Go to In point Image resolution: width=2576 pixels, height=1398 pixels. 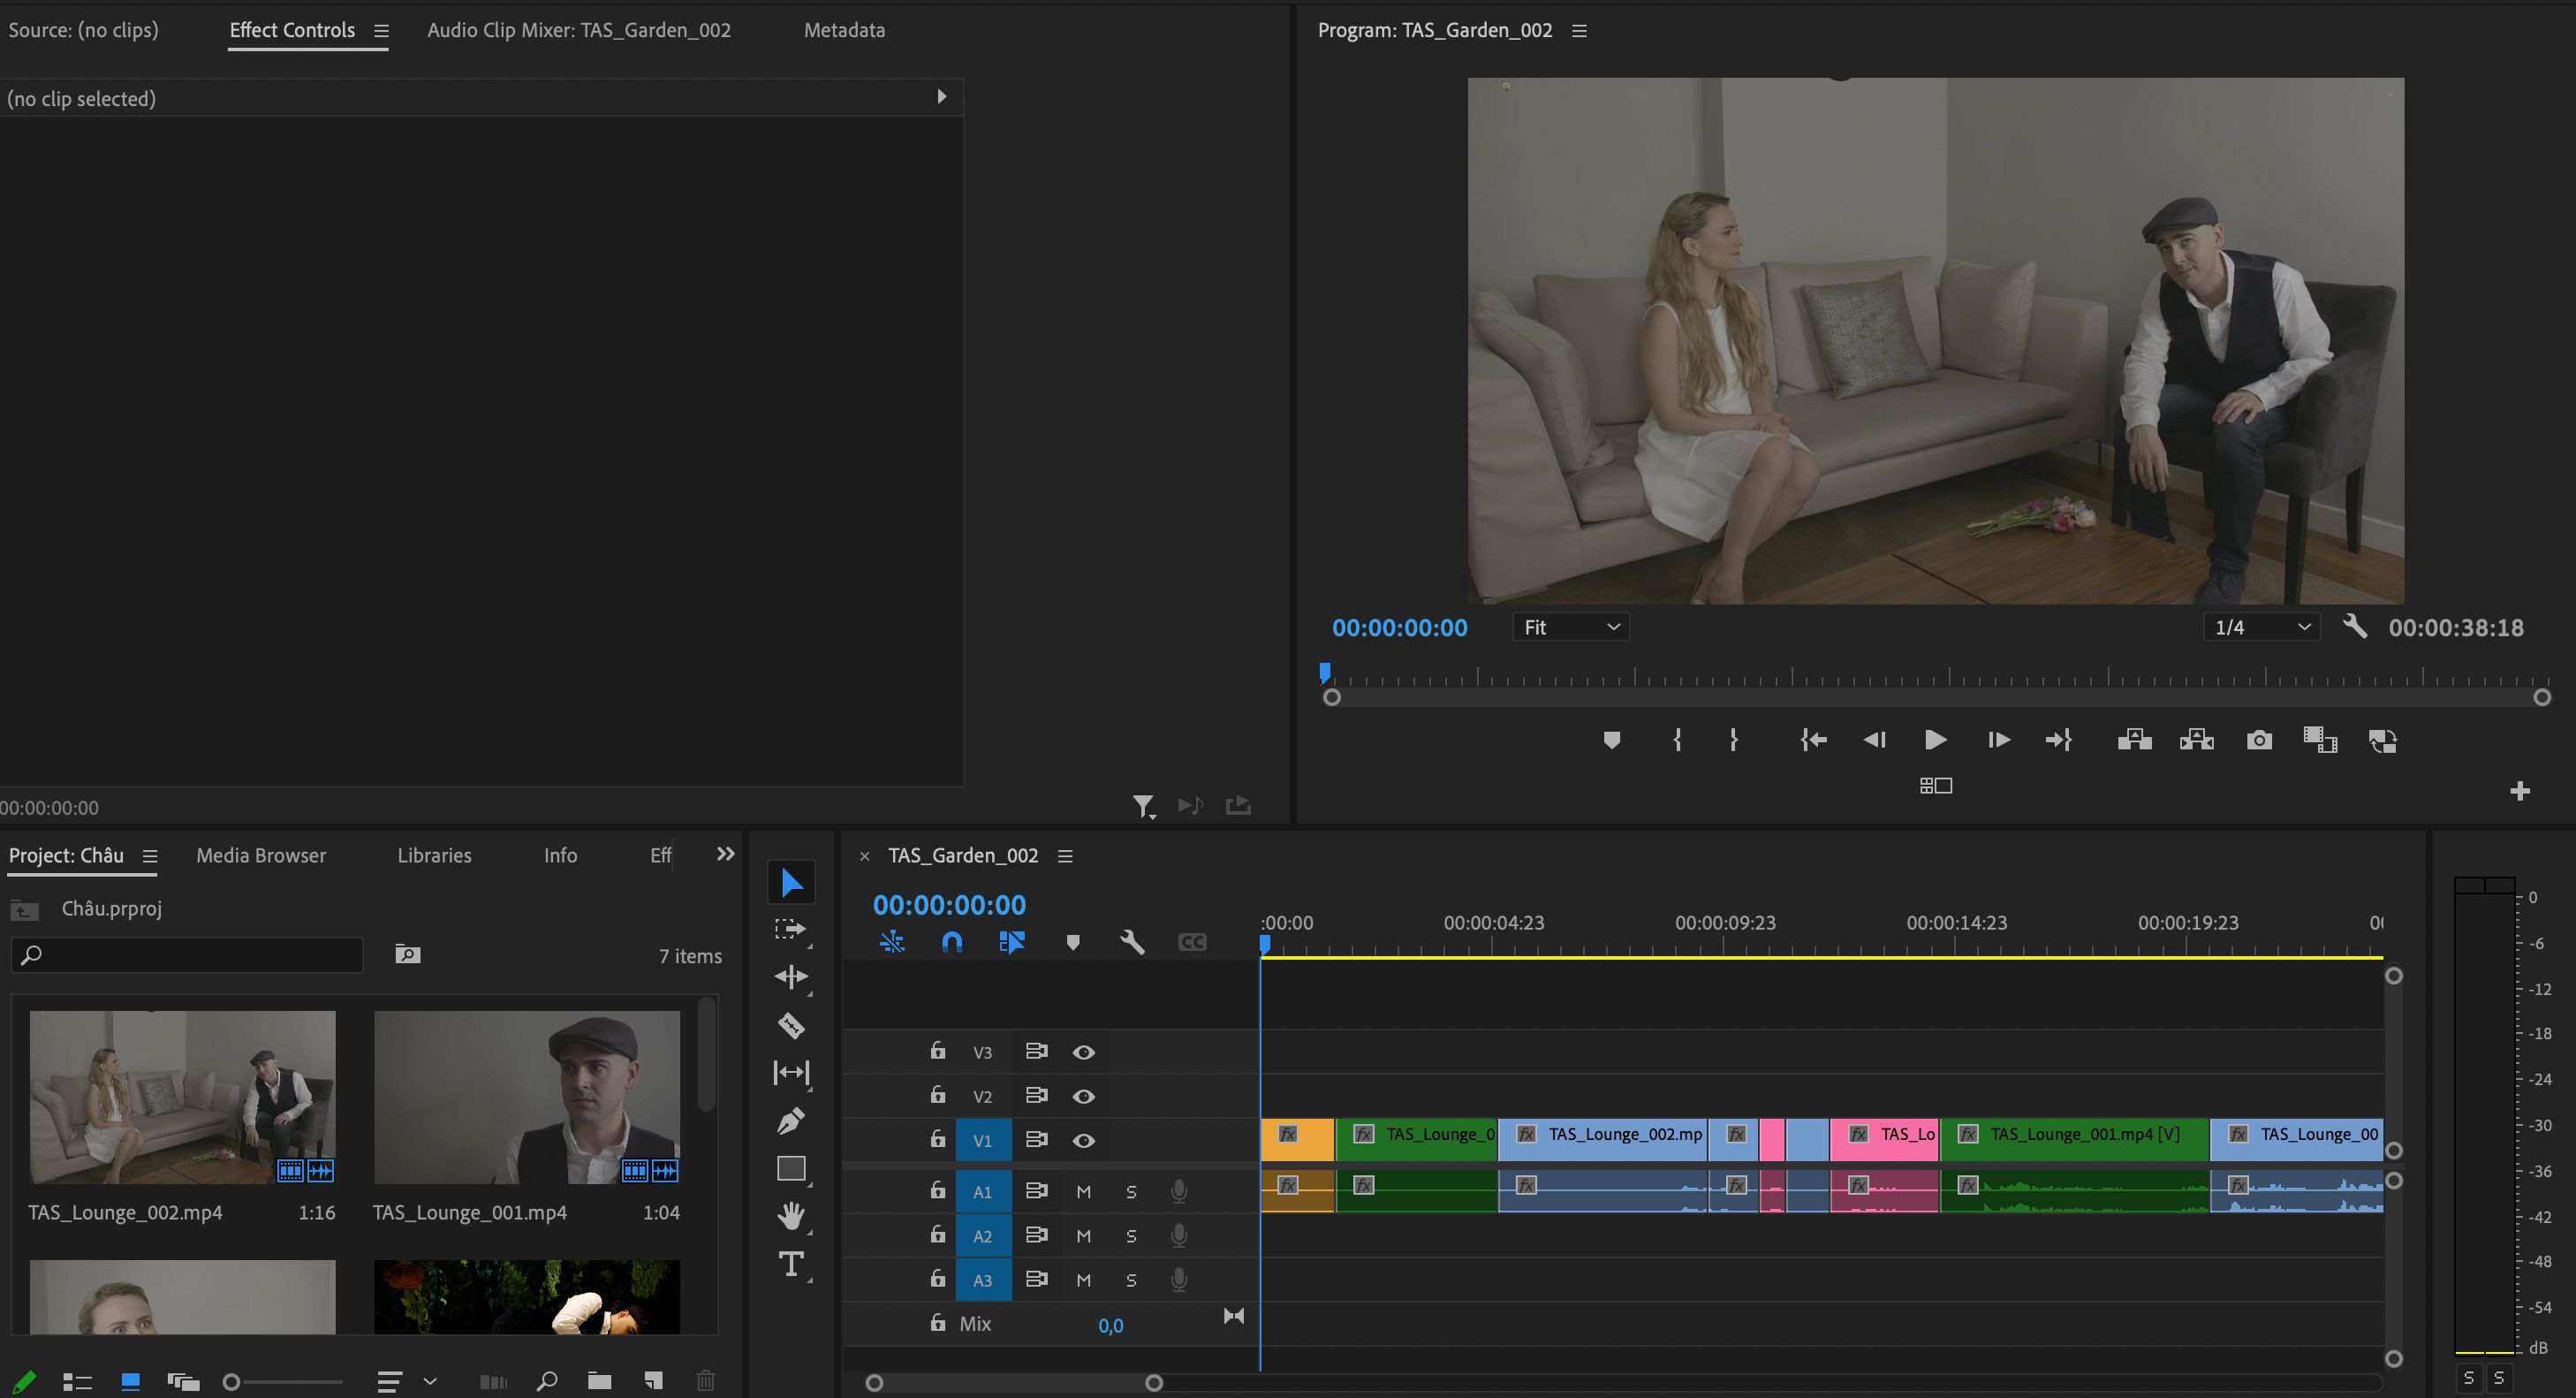1813,740
